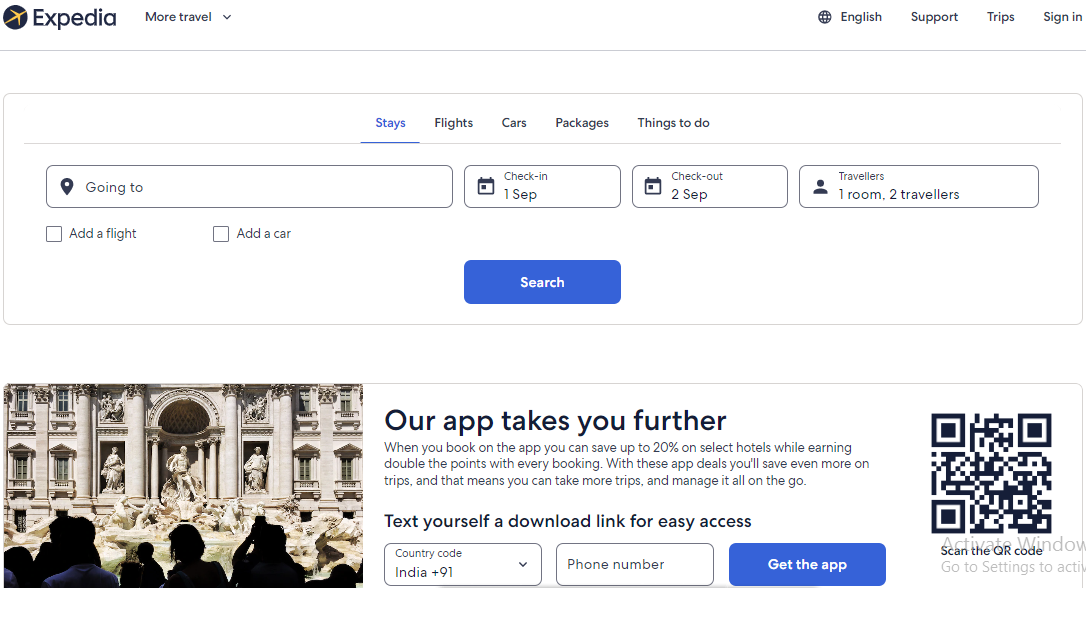
Task: Open the Country code India +91 dropdown
Action: 462,565
